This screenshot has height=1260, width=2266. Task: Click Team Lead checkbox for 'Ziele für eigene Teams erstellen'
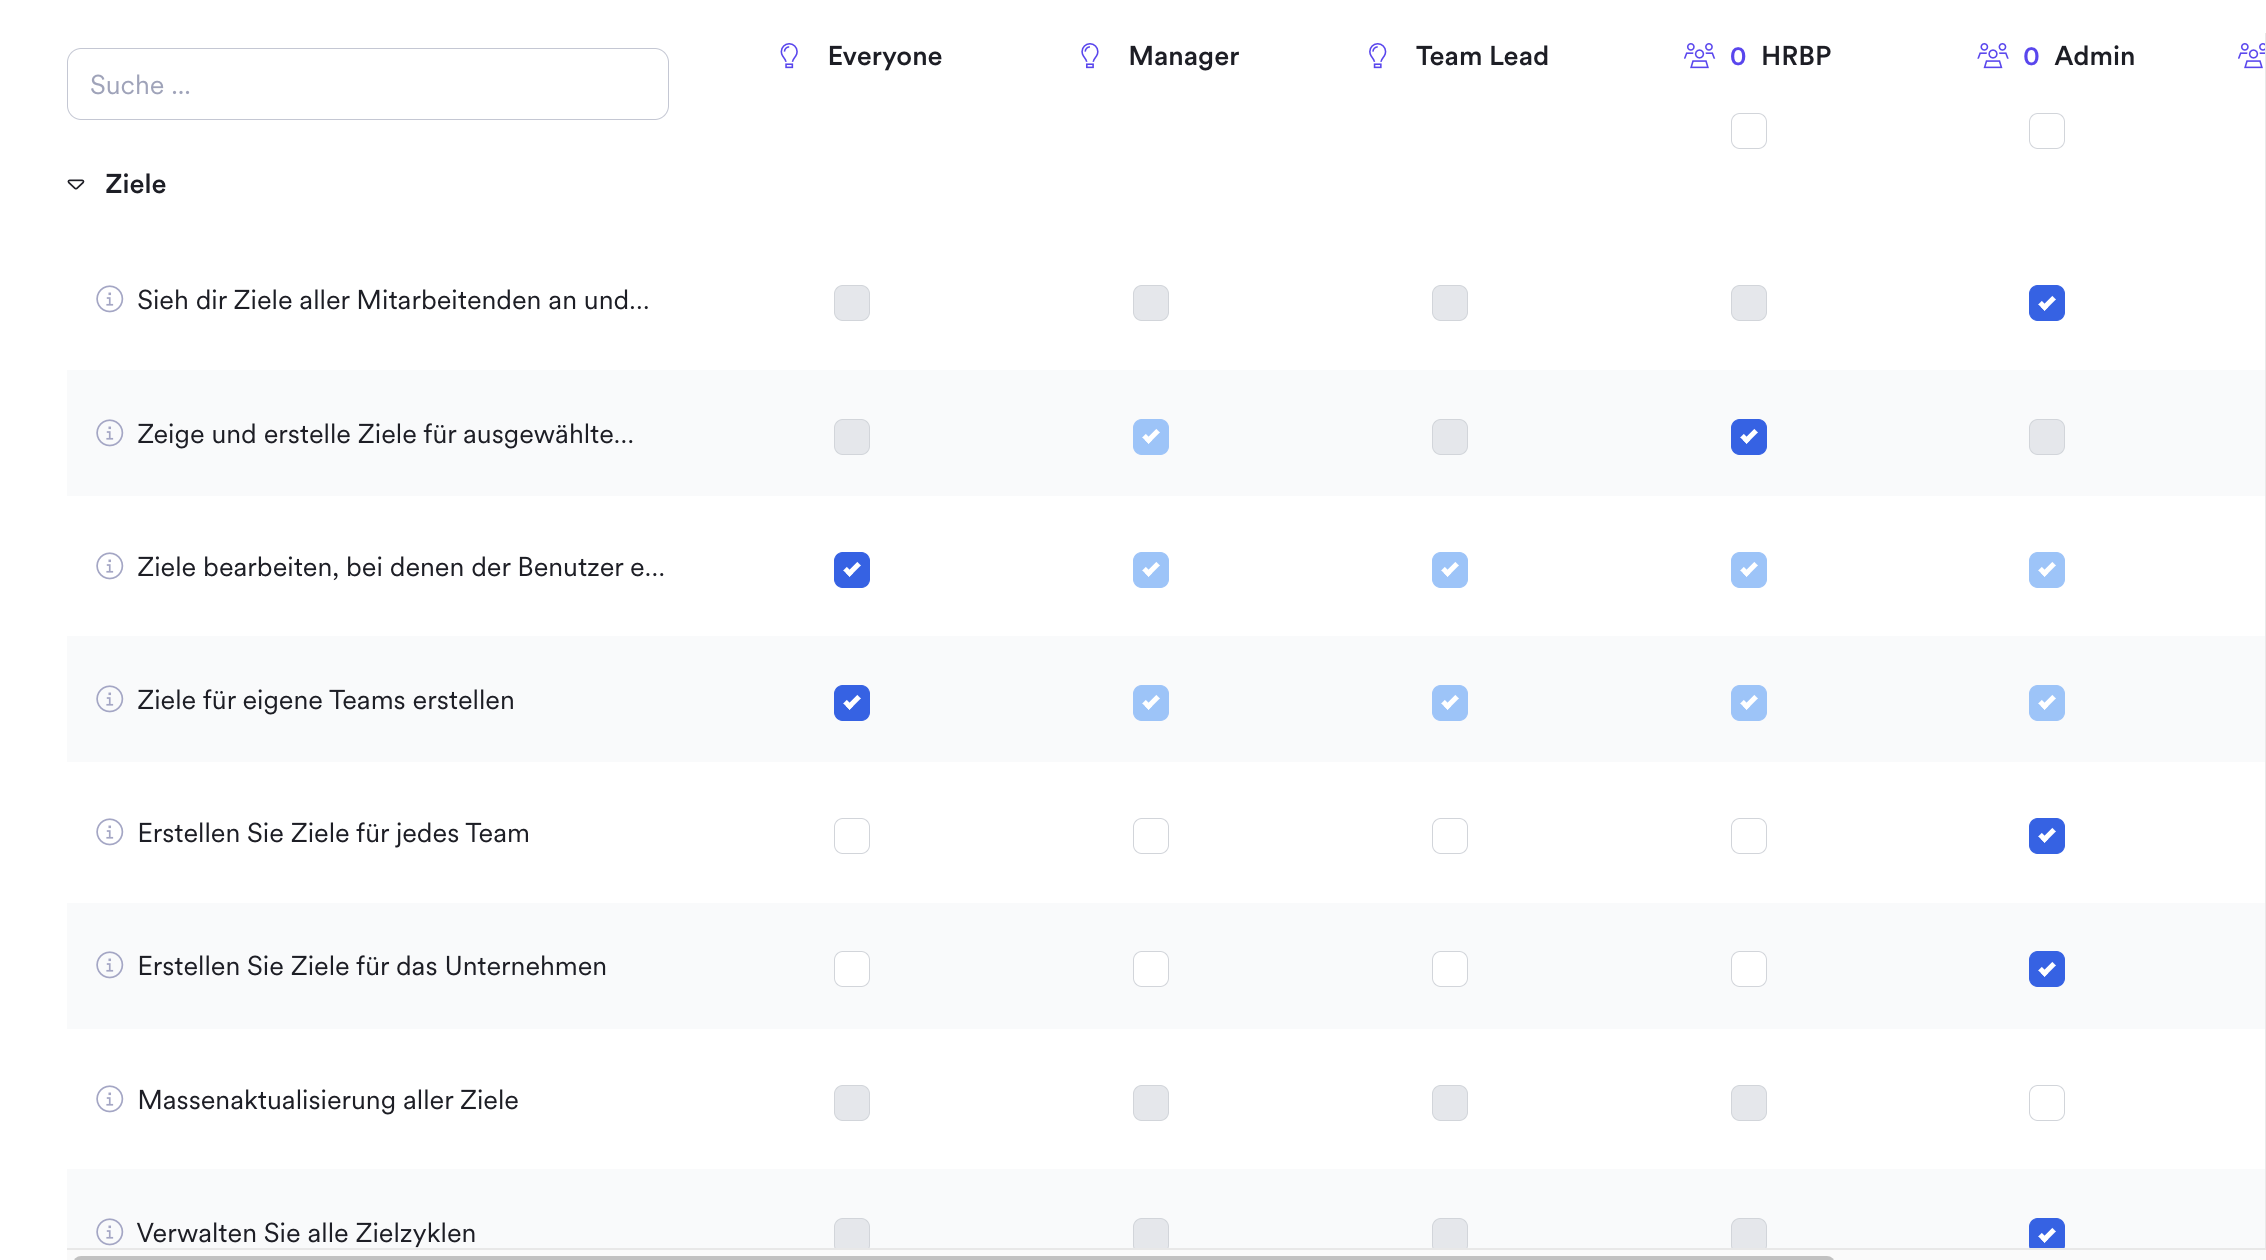coord(1450,703)
